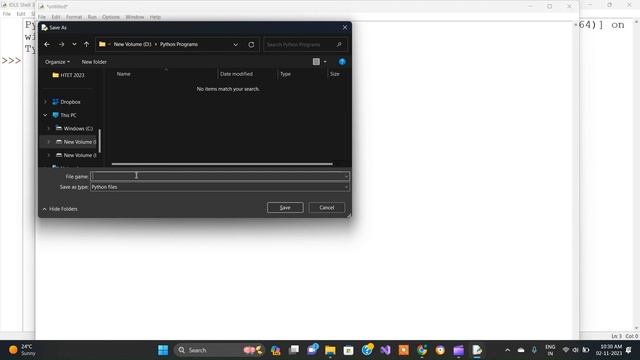Expand the address bar path history dropdown
This screenshot has height=360, width=640.
point(236,44)
